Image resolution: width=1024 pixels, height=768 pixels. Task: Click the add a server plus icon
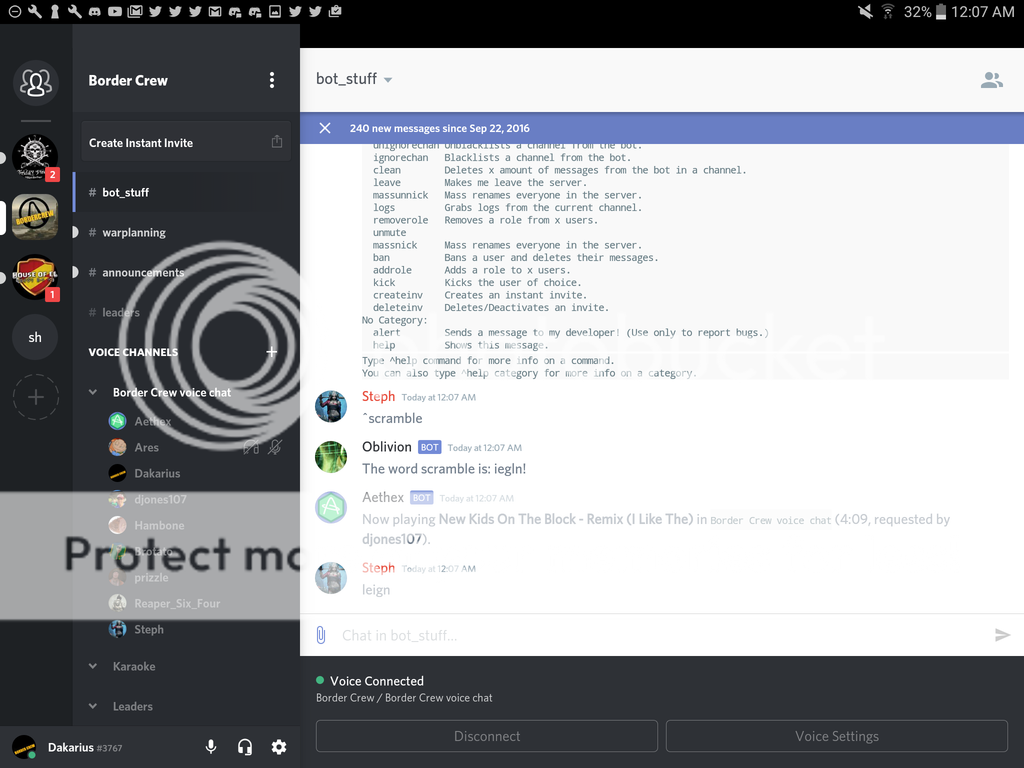(35, 397)
